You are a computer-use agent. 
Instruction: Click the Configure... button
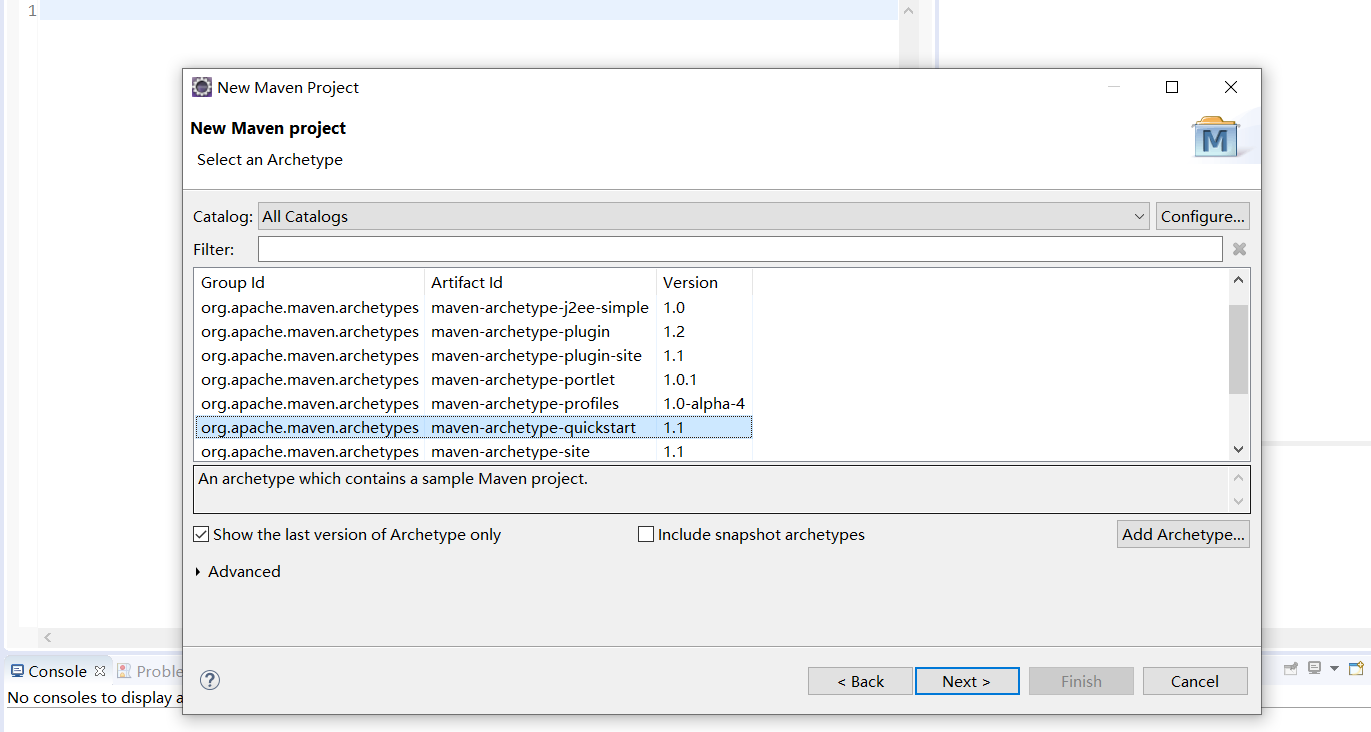coord(1203,216)
